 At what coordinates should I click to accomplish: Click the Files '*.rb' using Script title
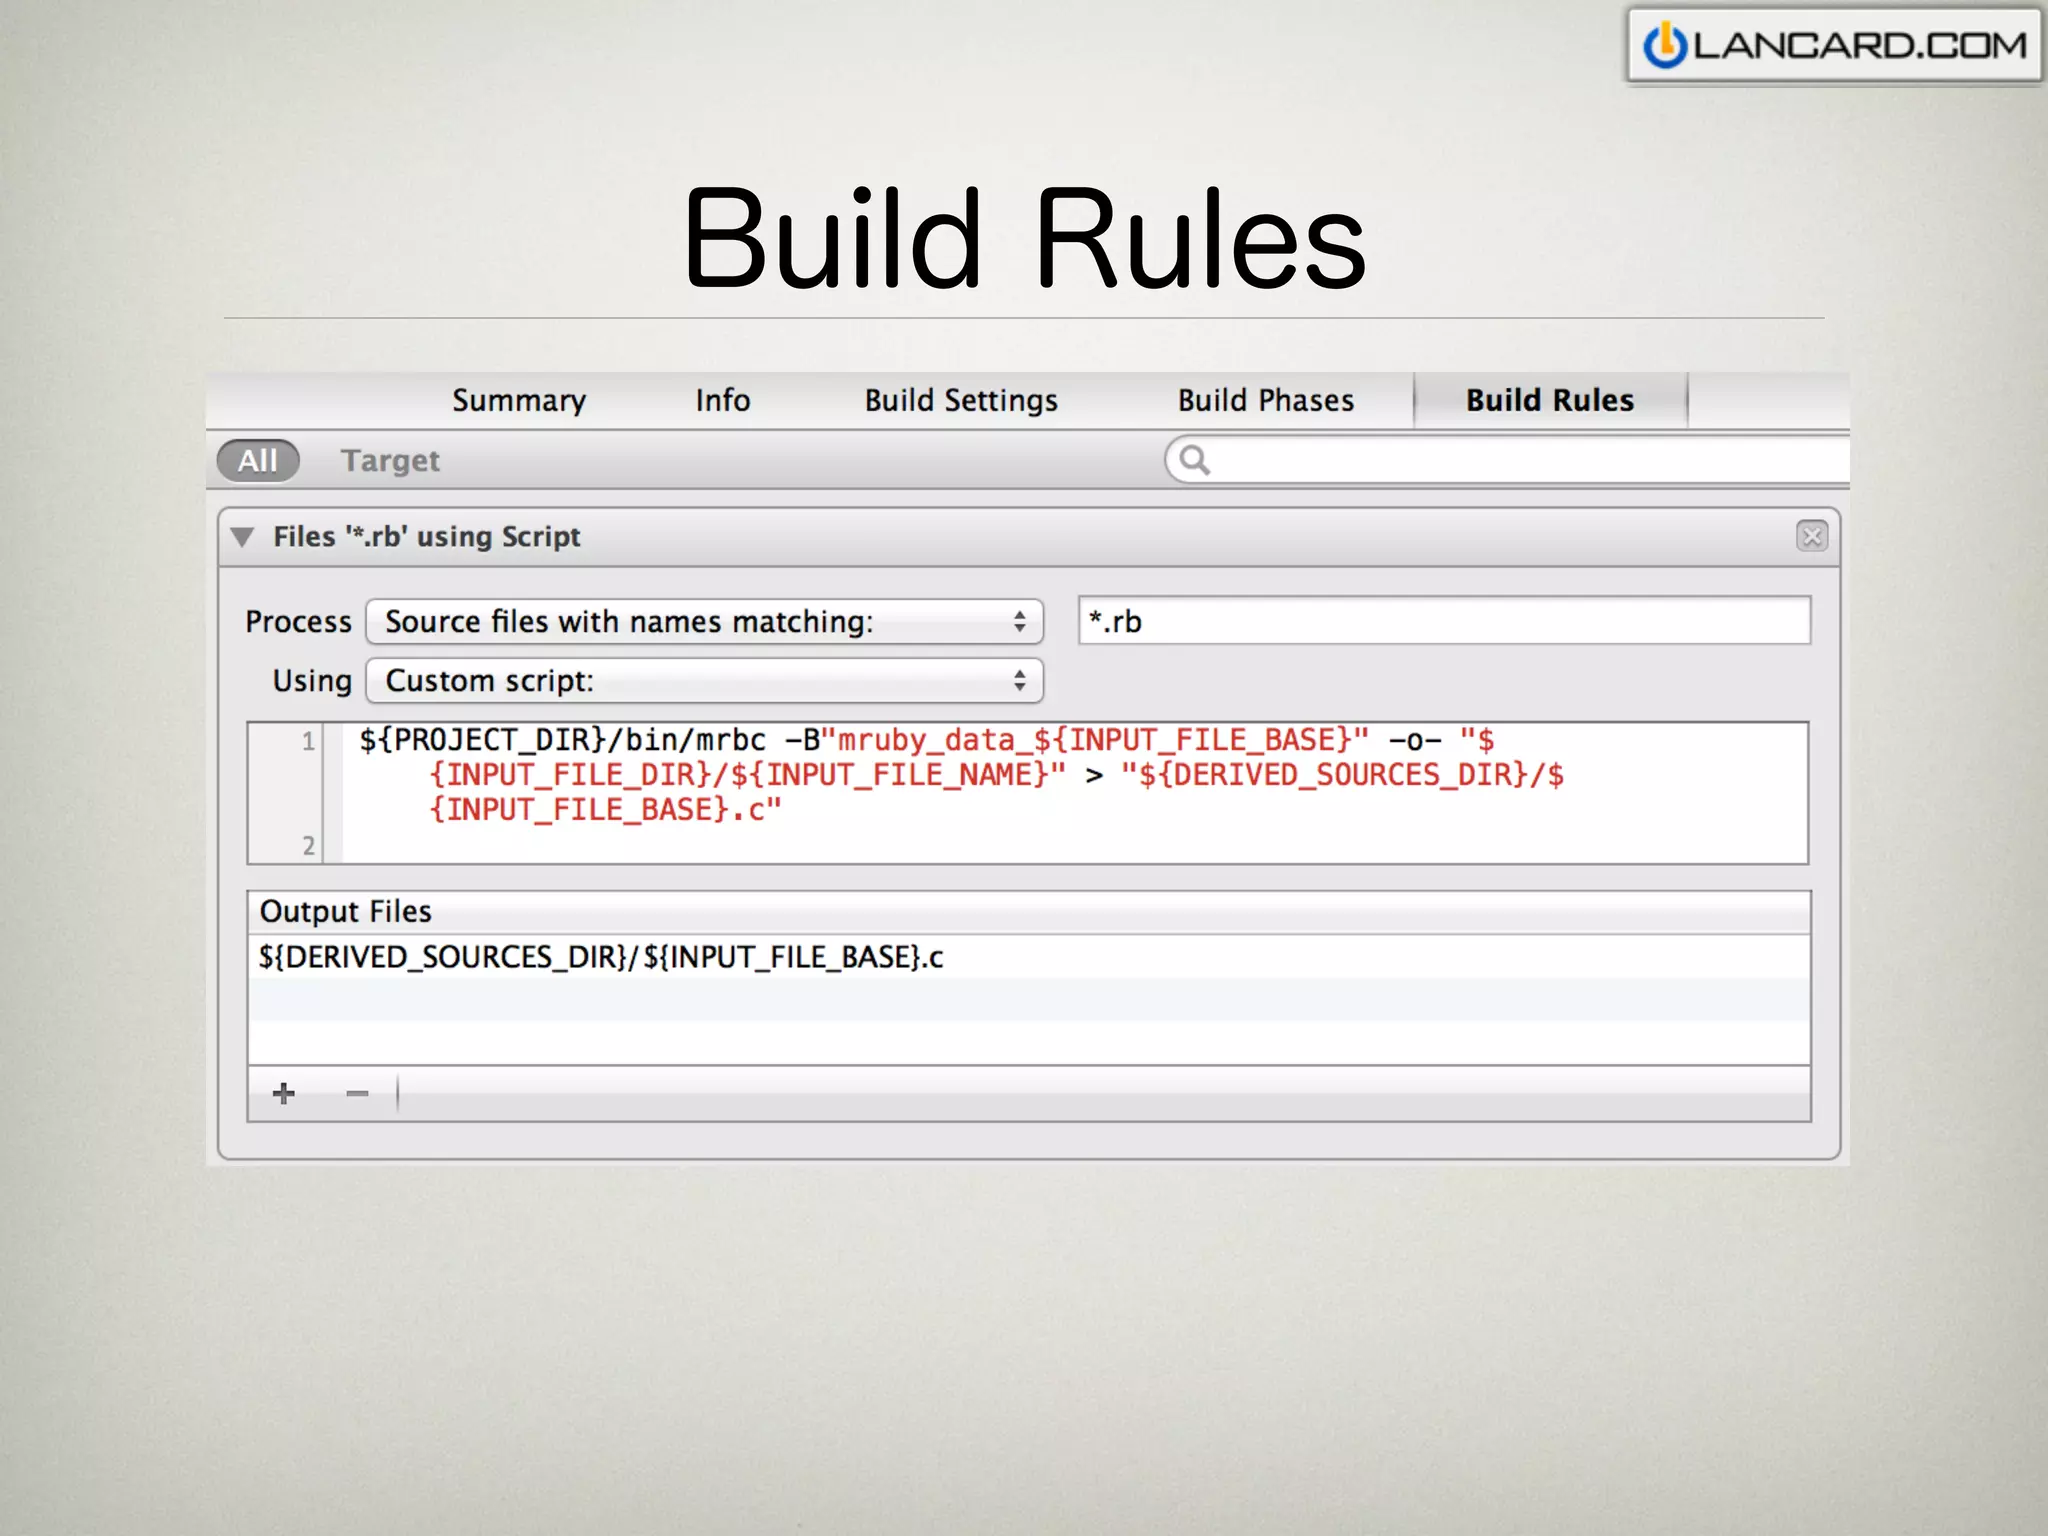426,537
